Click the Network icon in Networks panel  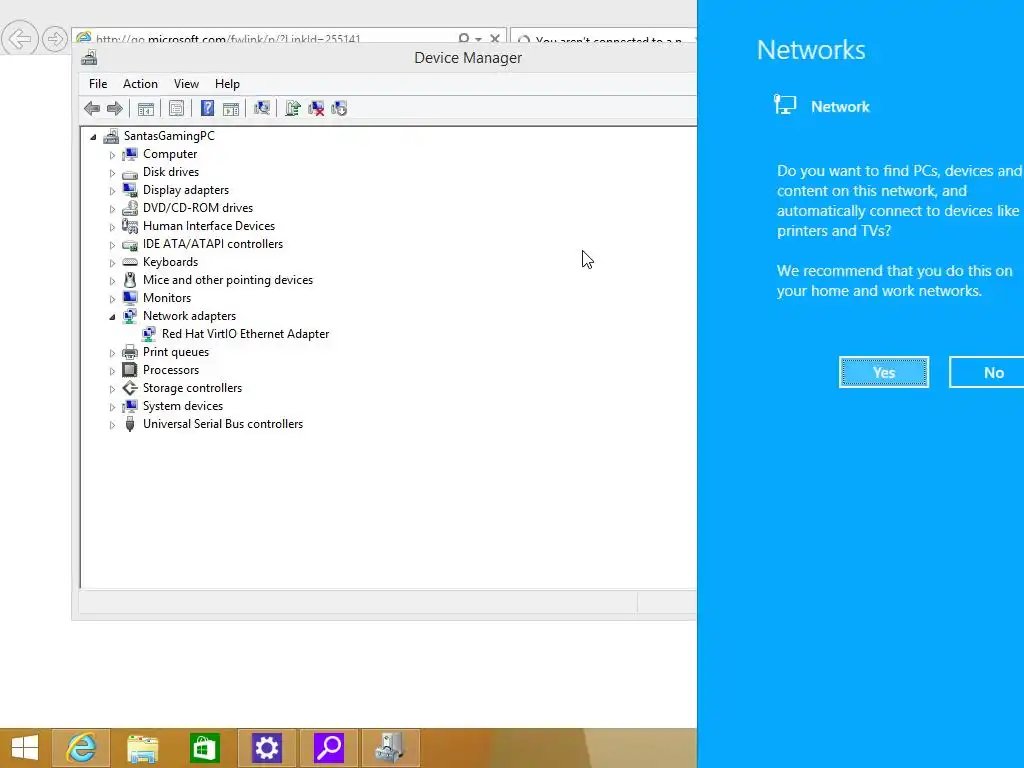coord(785,104)
